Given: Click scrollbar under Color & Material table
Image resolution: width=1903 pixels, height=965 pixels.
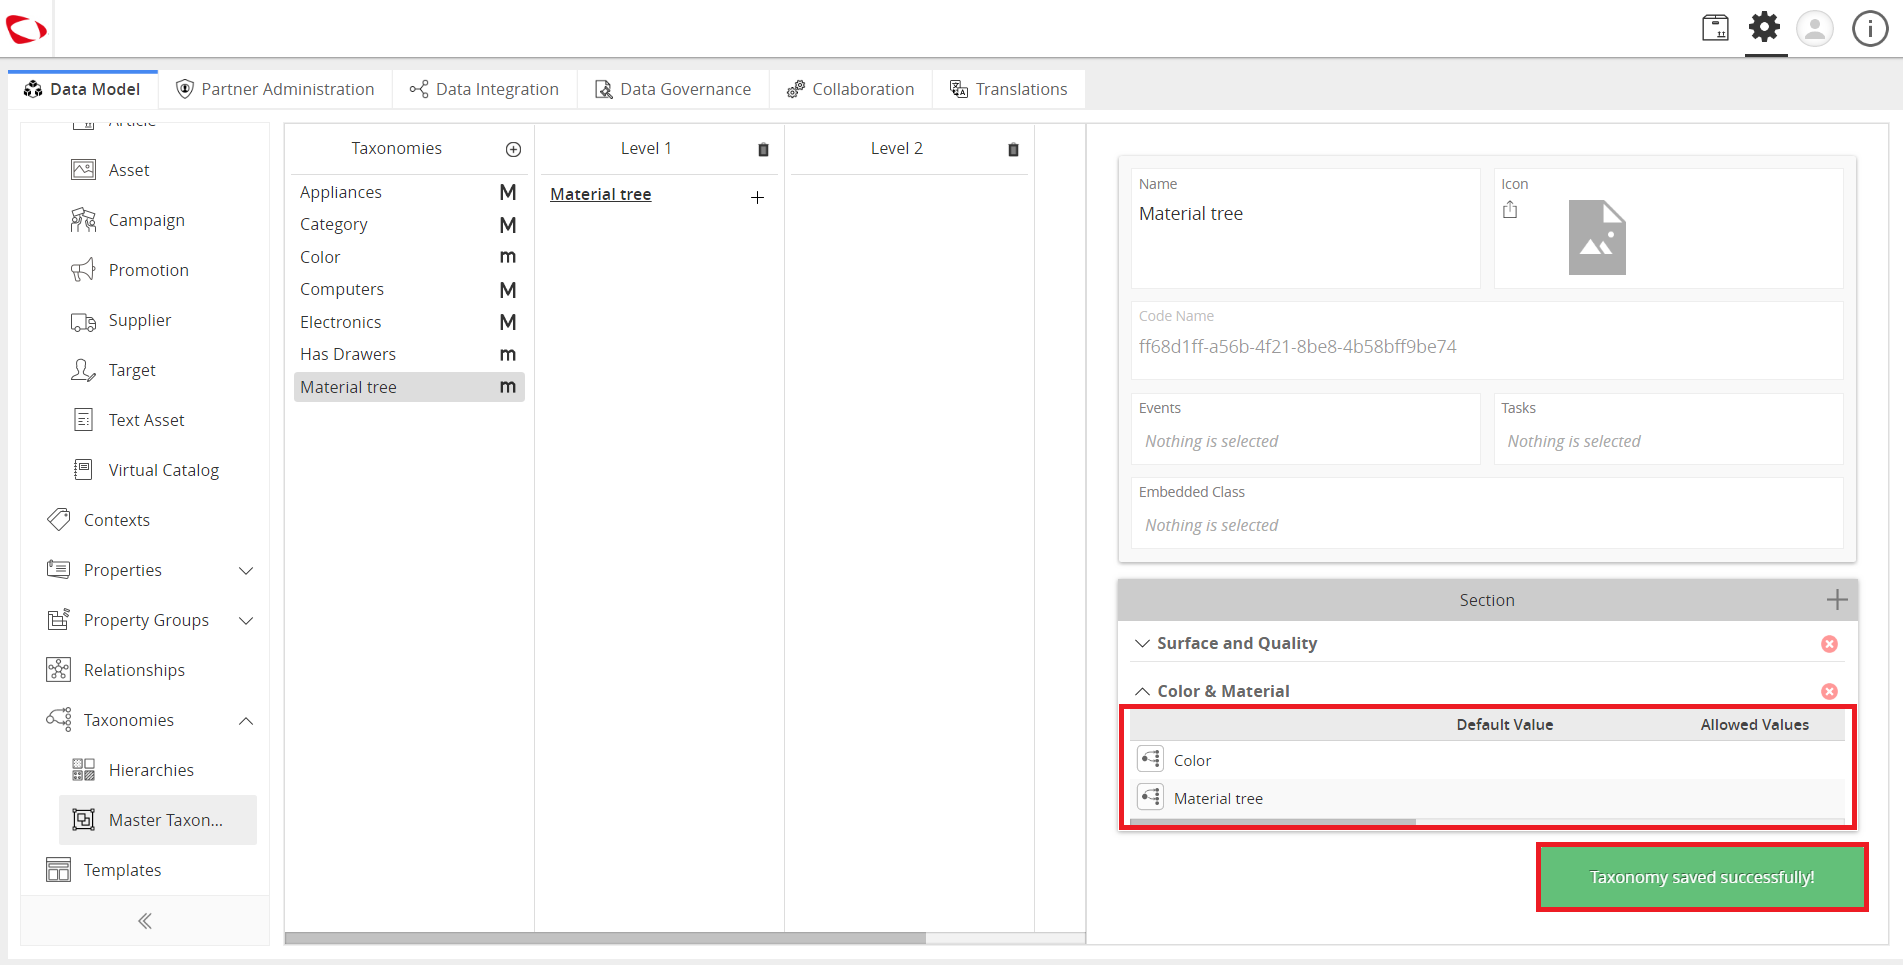Looking at the screenshot, I should pyautogui.click(x=1272, y=823).
